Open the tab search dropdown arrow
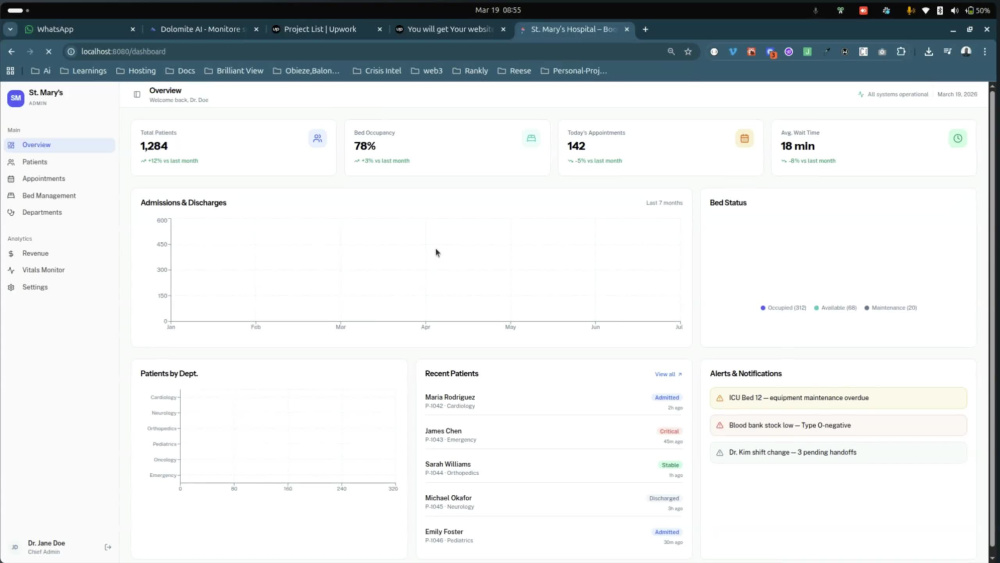This screenshot has height=563, width=1000. tap(10, 29)
